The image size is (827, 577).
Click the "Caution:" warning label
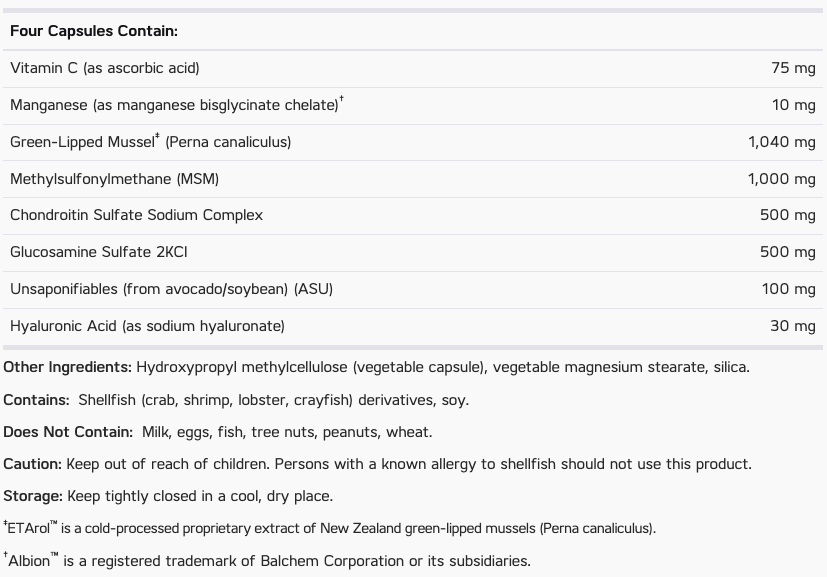click(x=32, y=464)
